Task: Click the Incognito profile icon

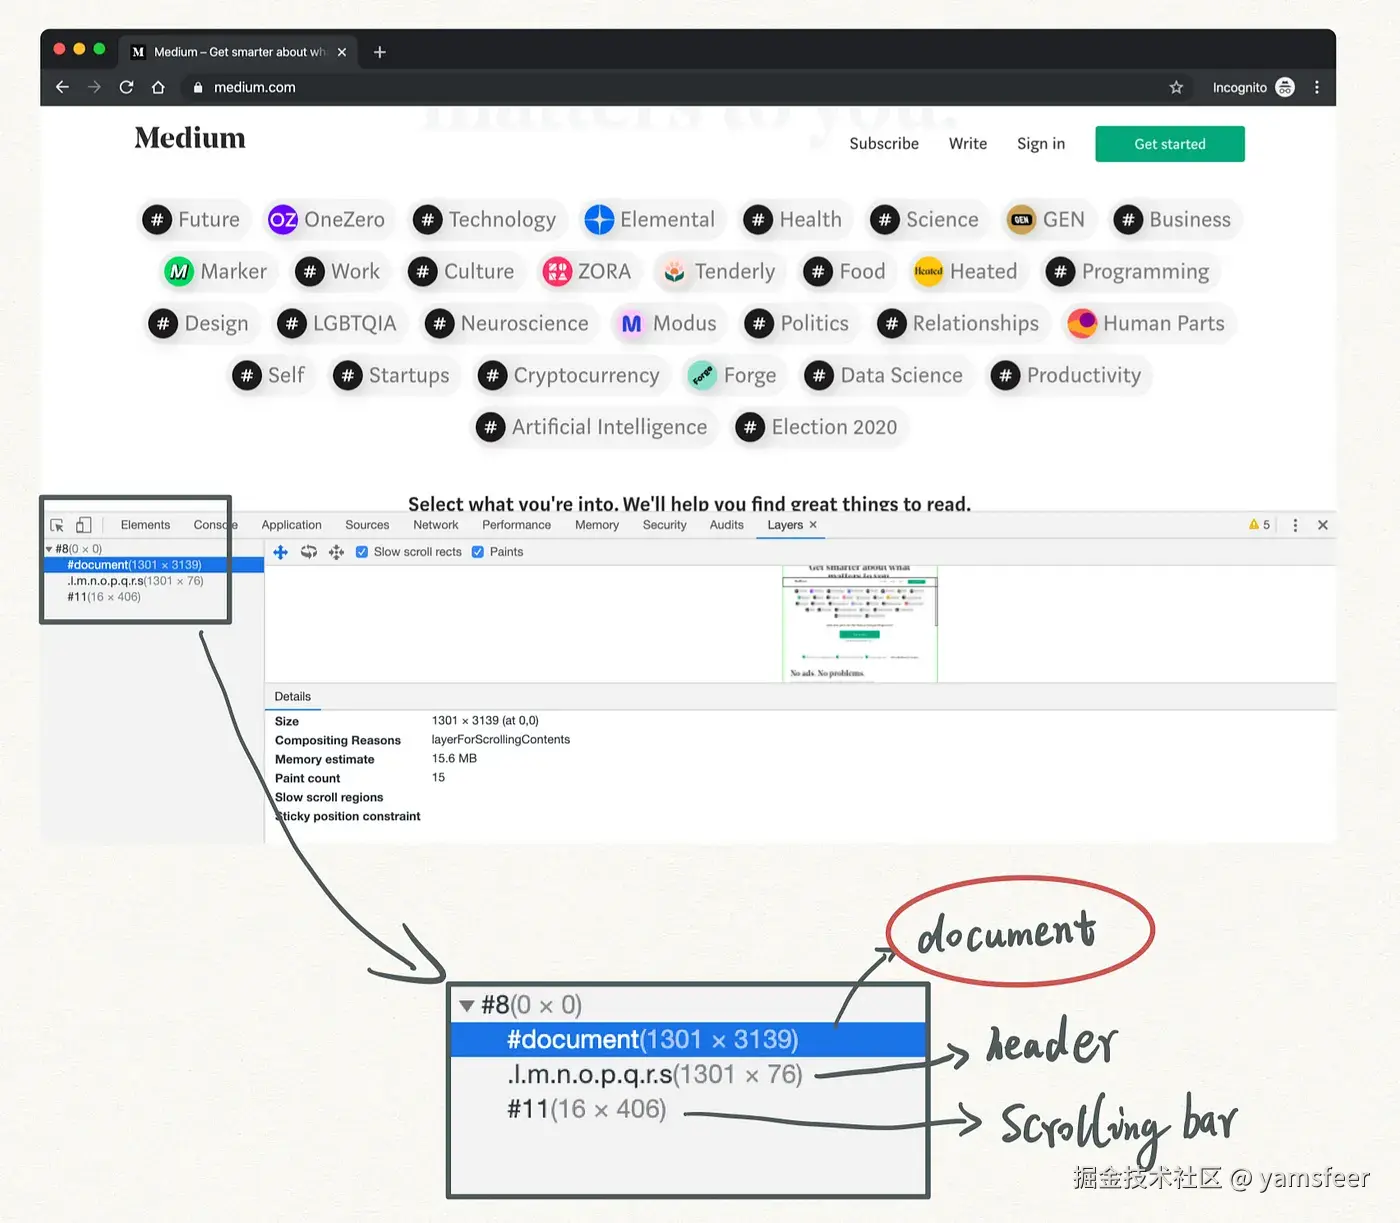Action: [1285, 87]
